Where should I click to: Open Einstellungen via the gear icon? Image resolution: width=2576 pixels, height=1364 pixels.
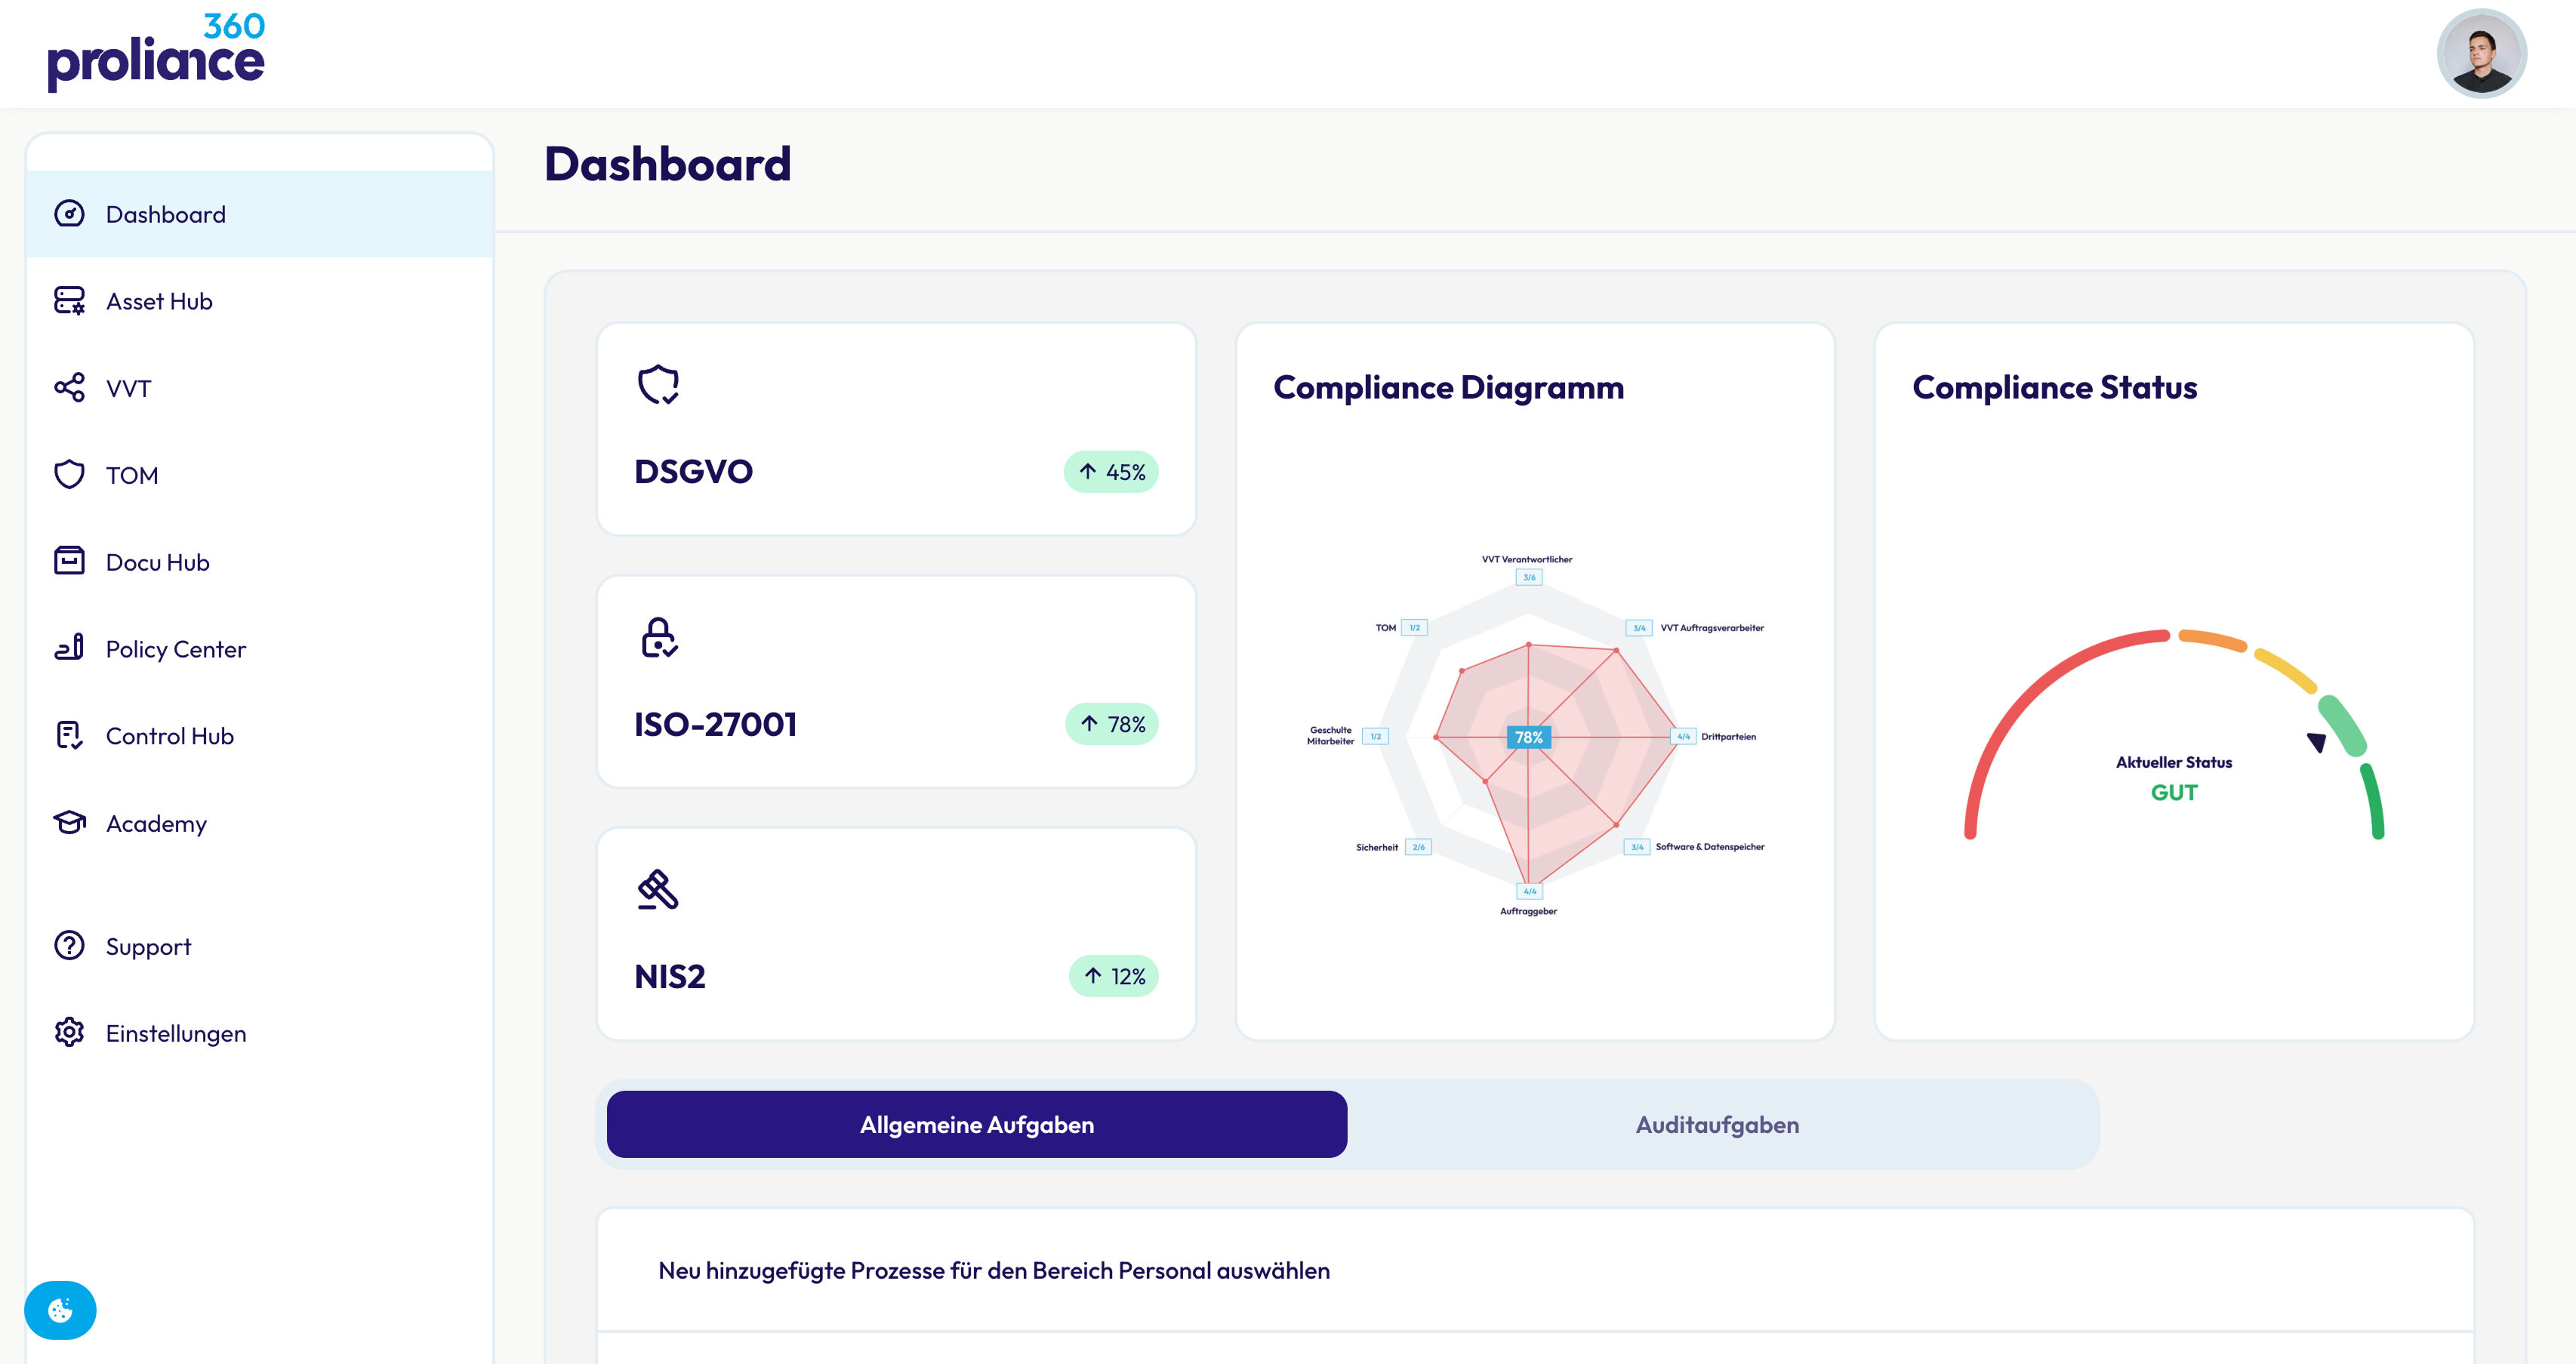tap(69, 1032)
